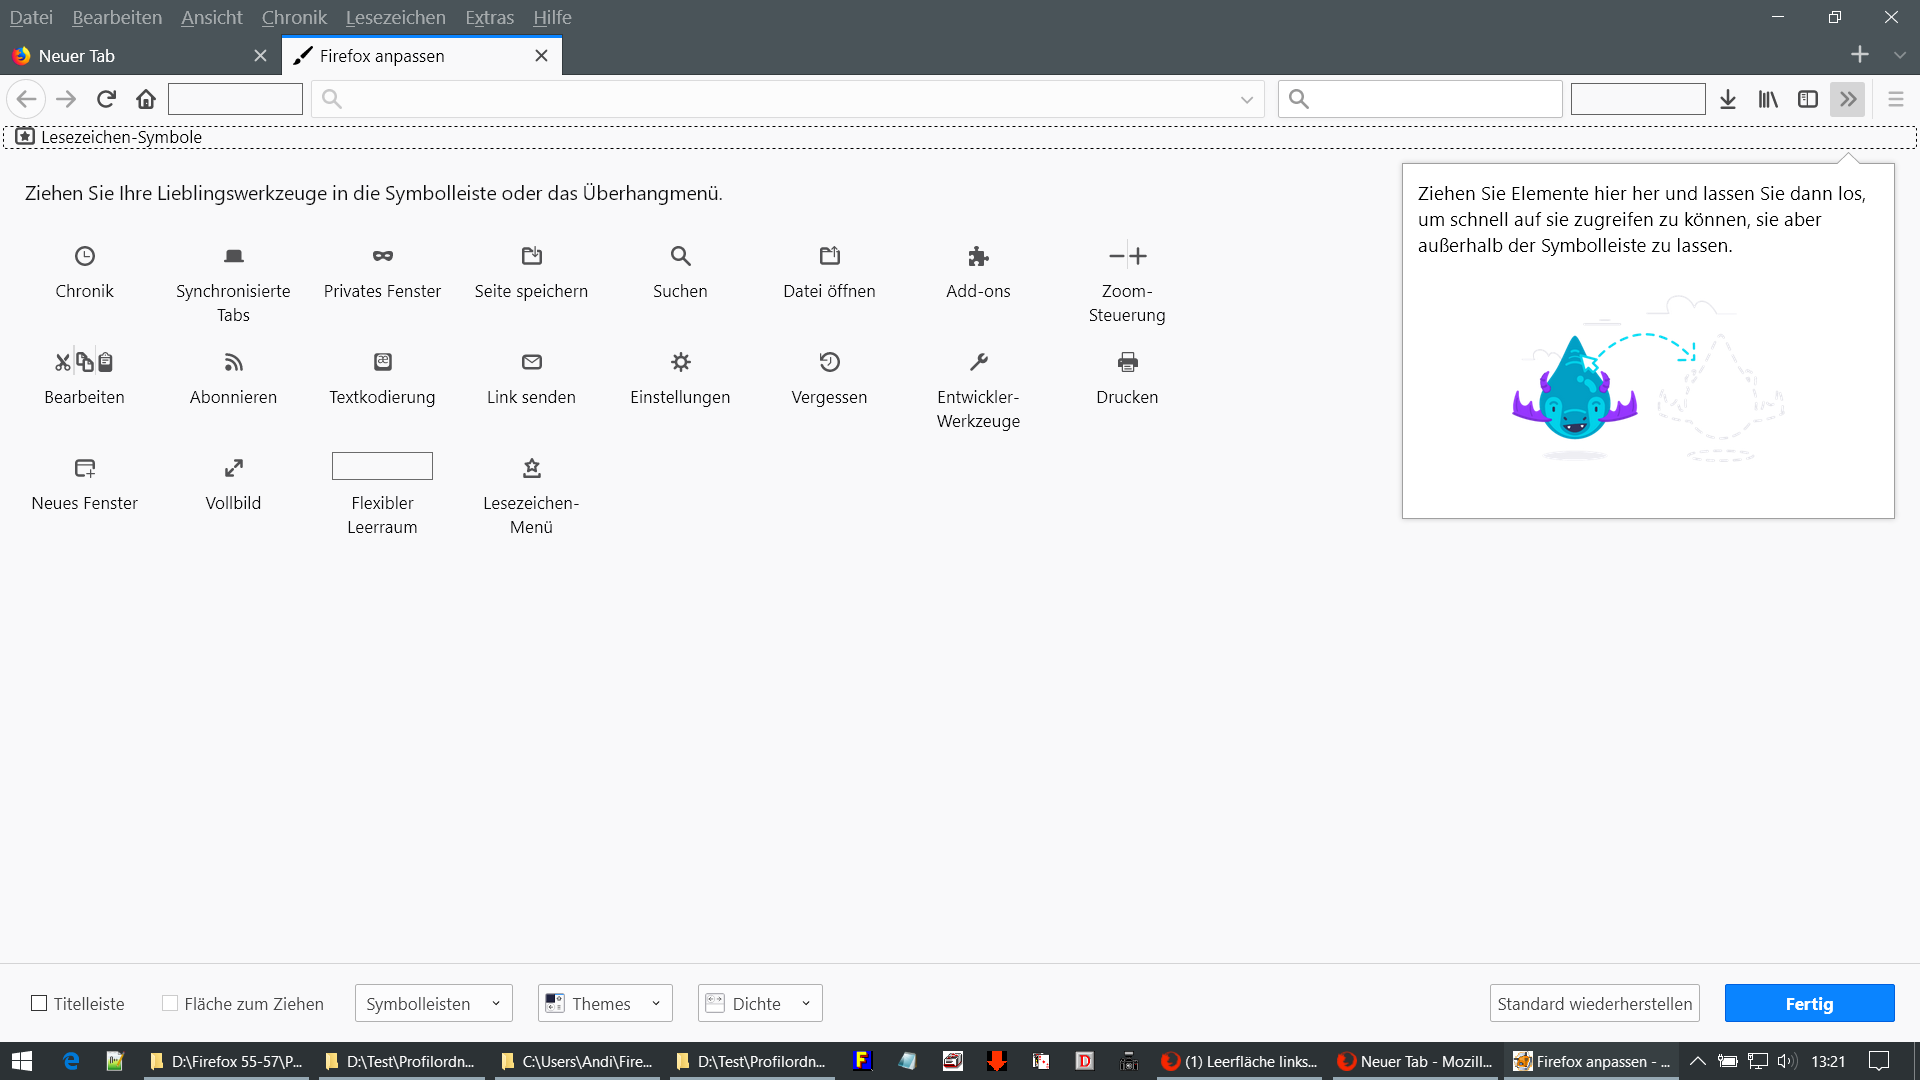Viewport: 1920px width, 1080px height.
Task: Select the Entwickler-Werkzeuge wrench icon
Action: pos(978,362)
